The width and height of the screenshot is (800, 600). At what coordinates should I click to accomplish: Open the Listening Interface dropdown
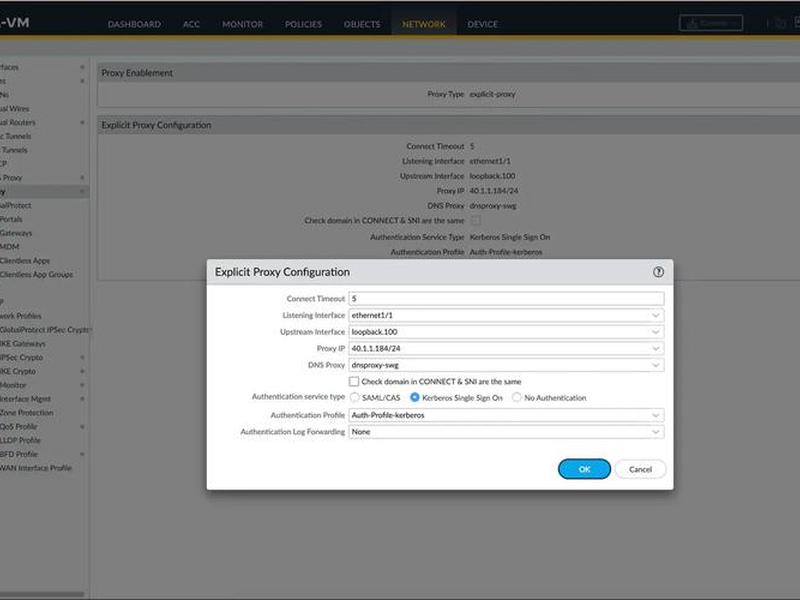tap(656, 315)
